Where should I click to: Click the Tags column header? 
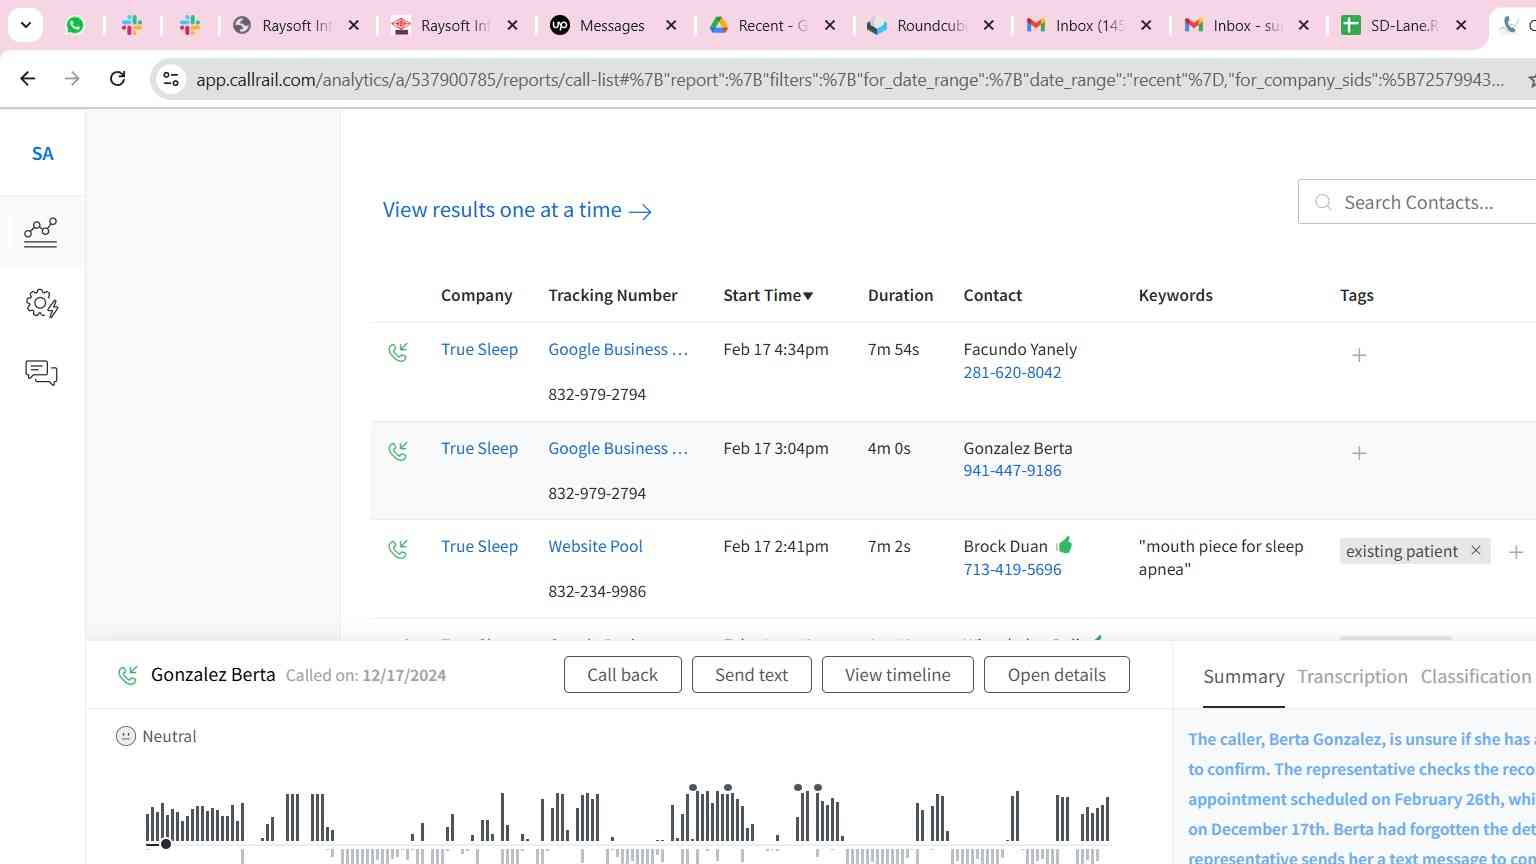1356,295
